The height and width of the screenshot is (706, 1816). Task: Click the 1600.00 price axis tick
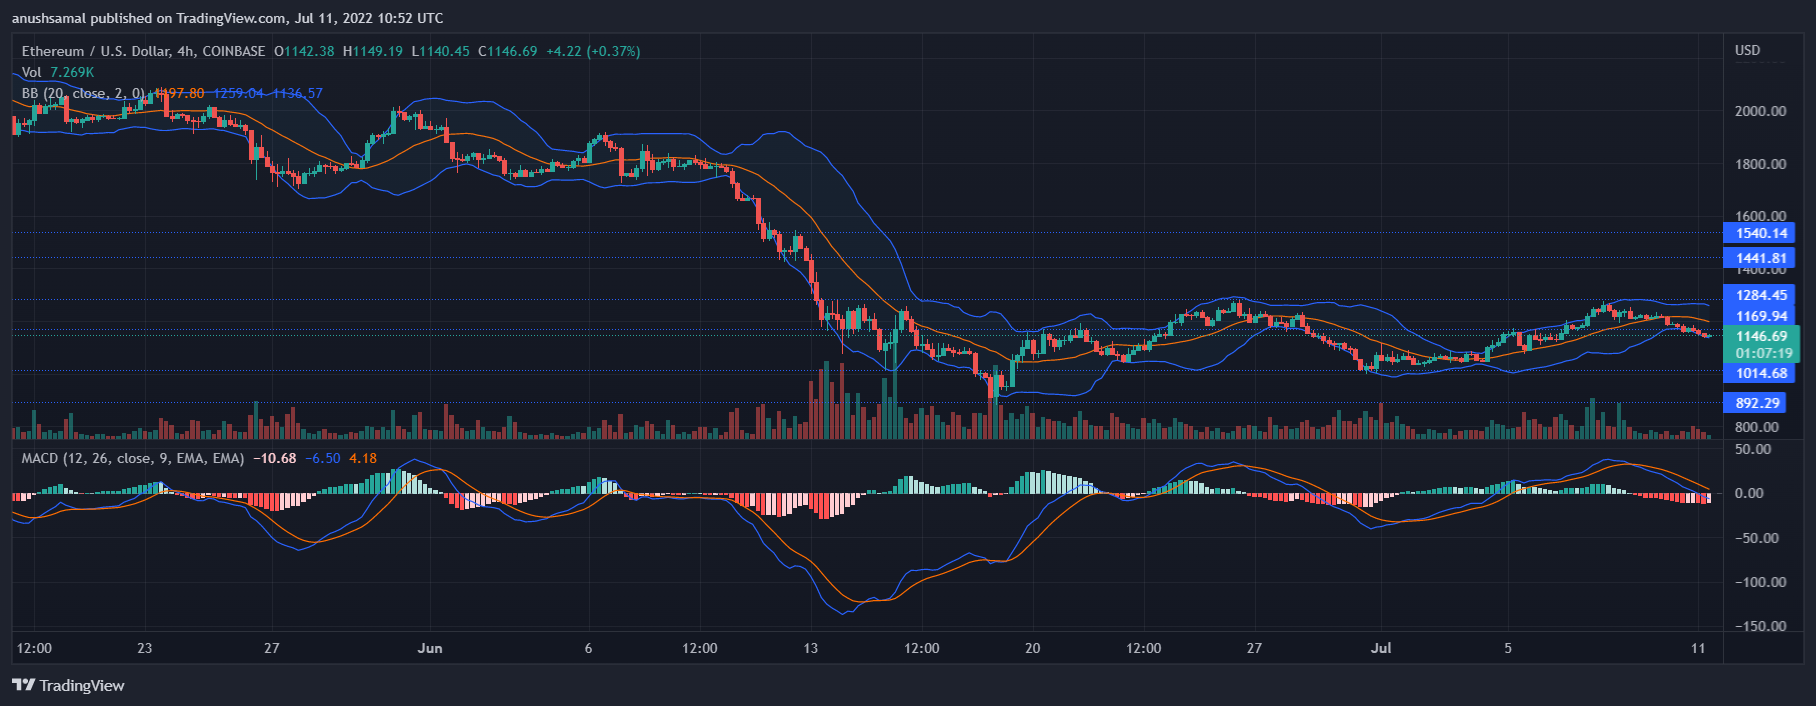pyautogui.click(x=1760, y=216)
